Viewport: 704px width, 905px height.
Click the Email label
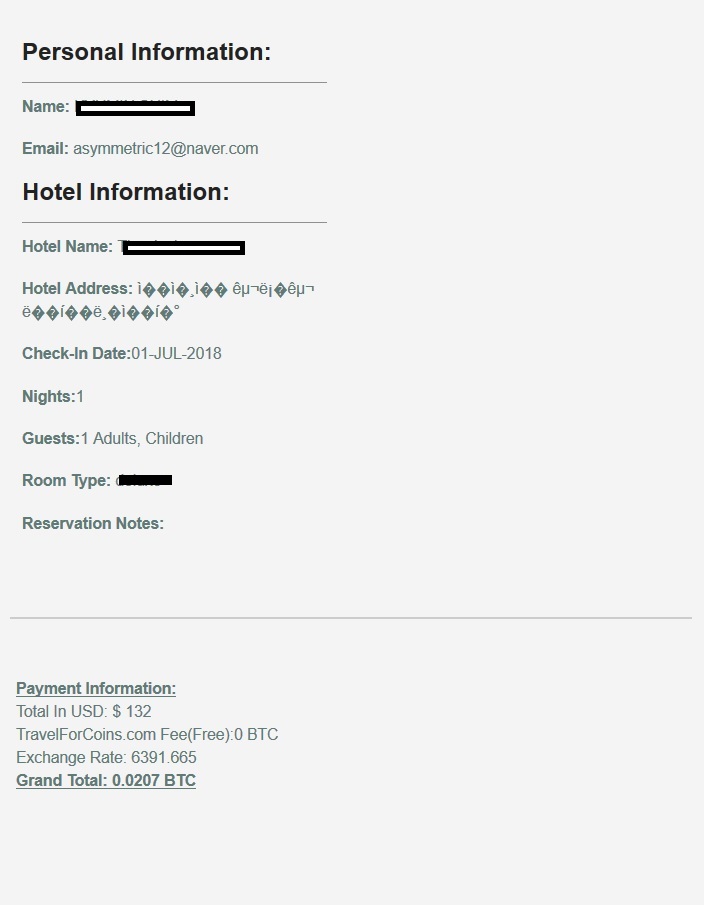[x=45, y=149]
